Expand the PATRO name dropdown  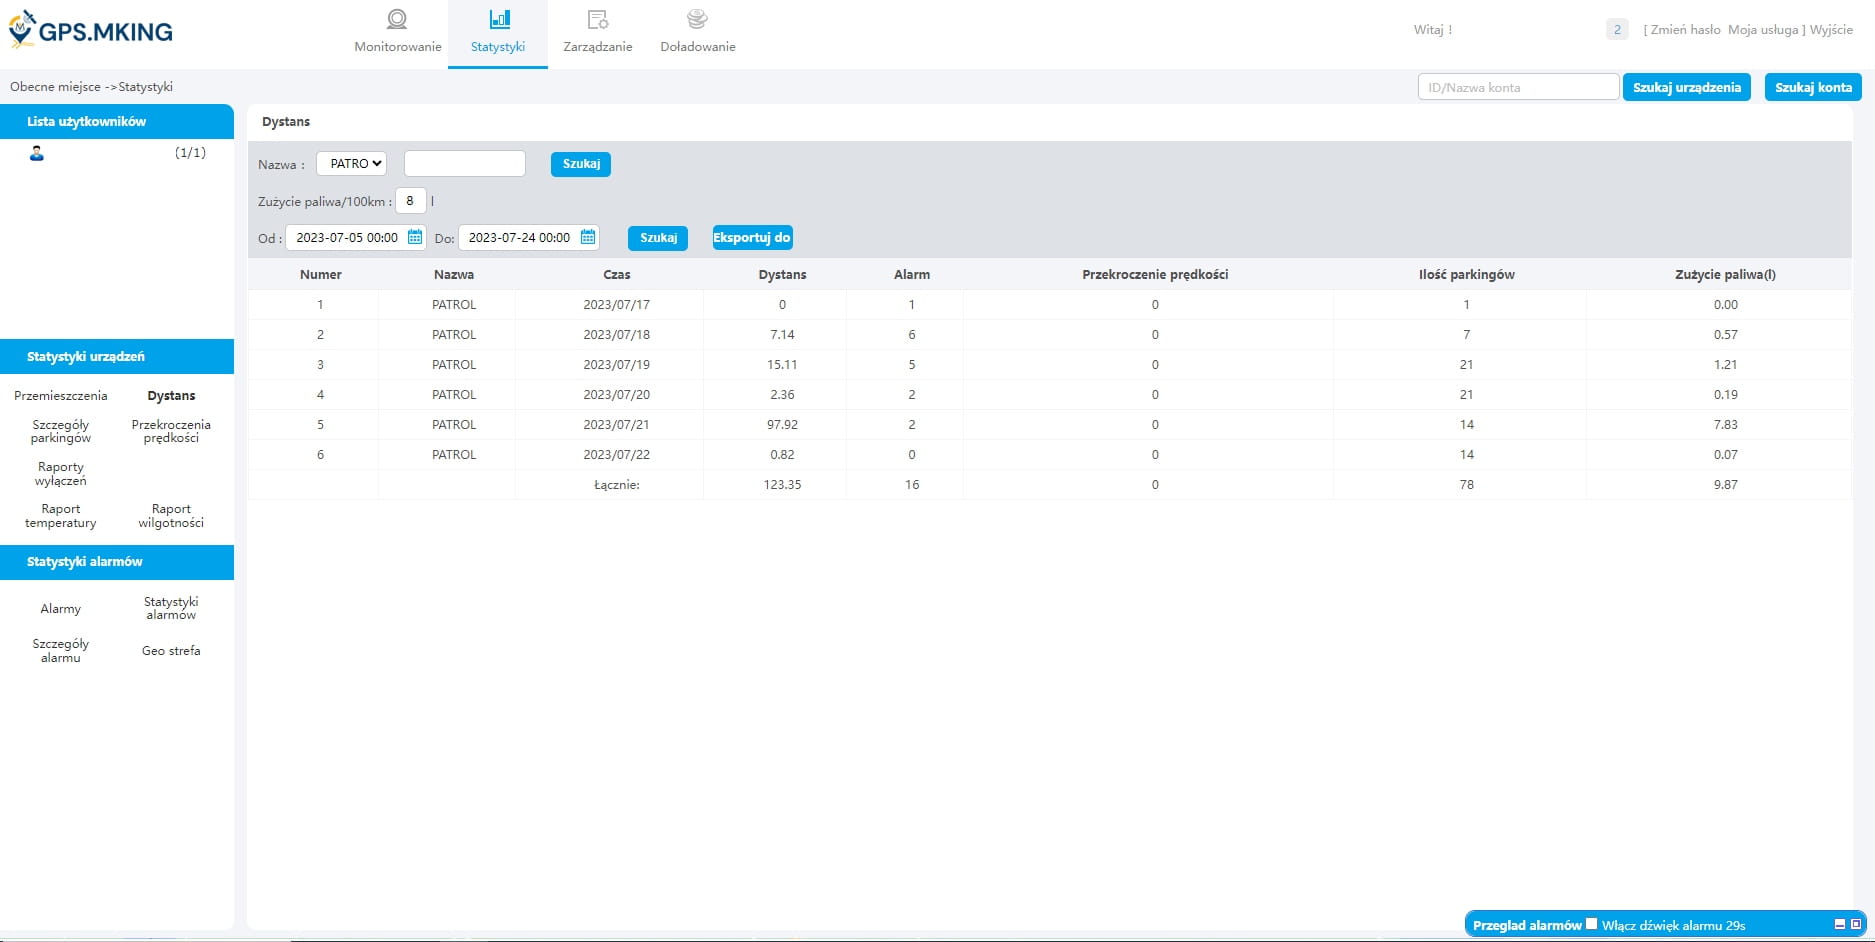[x=351, y=164]
